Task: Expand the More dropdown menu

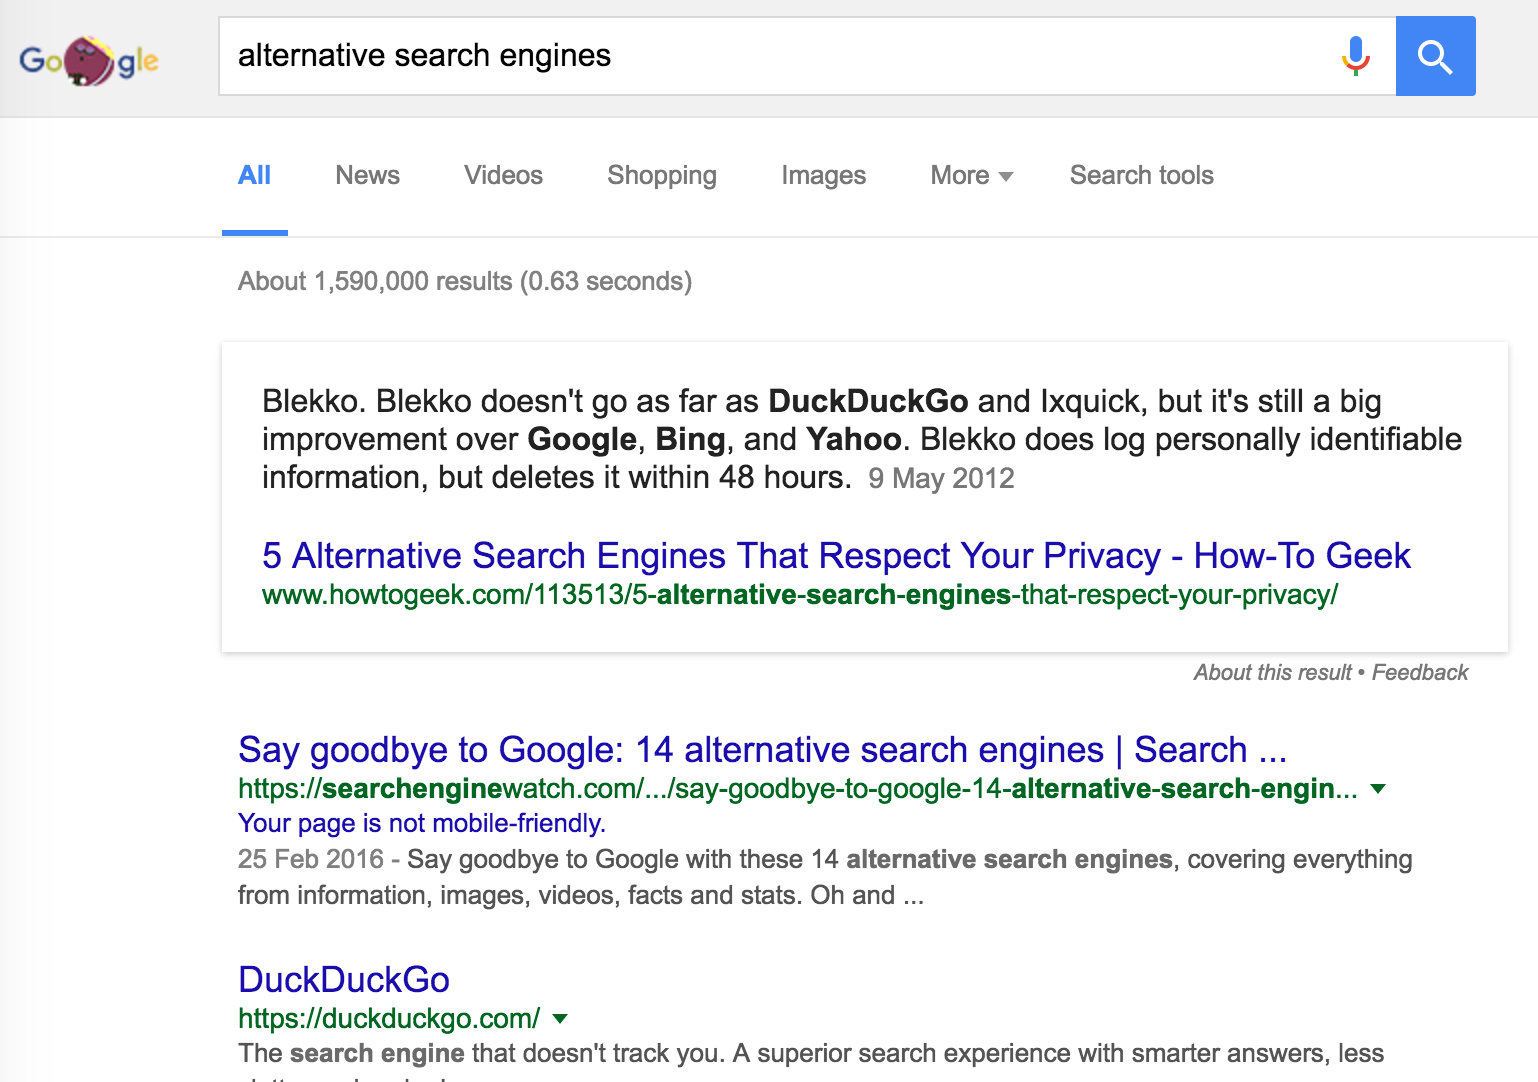Action: [971, 176]
